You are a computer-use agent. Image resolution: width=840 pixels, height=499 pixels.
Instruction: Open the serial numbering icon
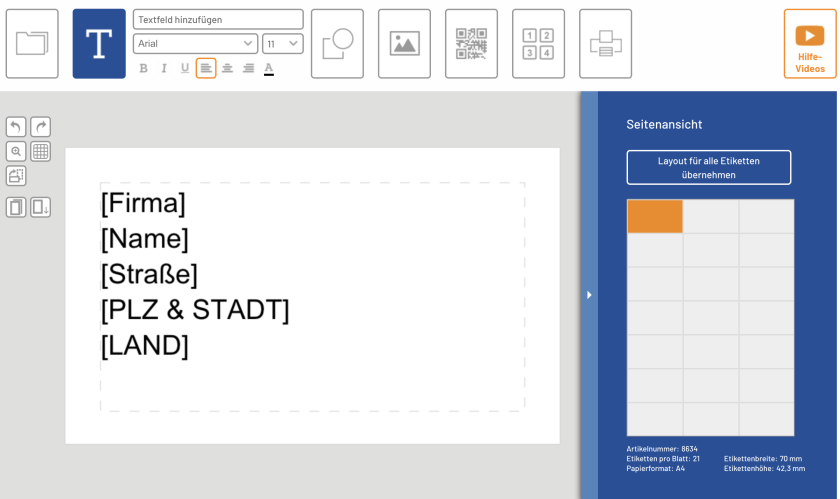point(538,43)
